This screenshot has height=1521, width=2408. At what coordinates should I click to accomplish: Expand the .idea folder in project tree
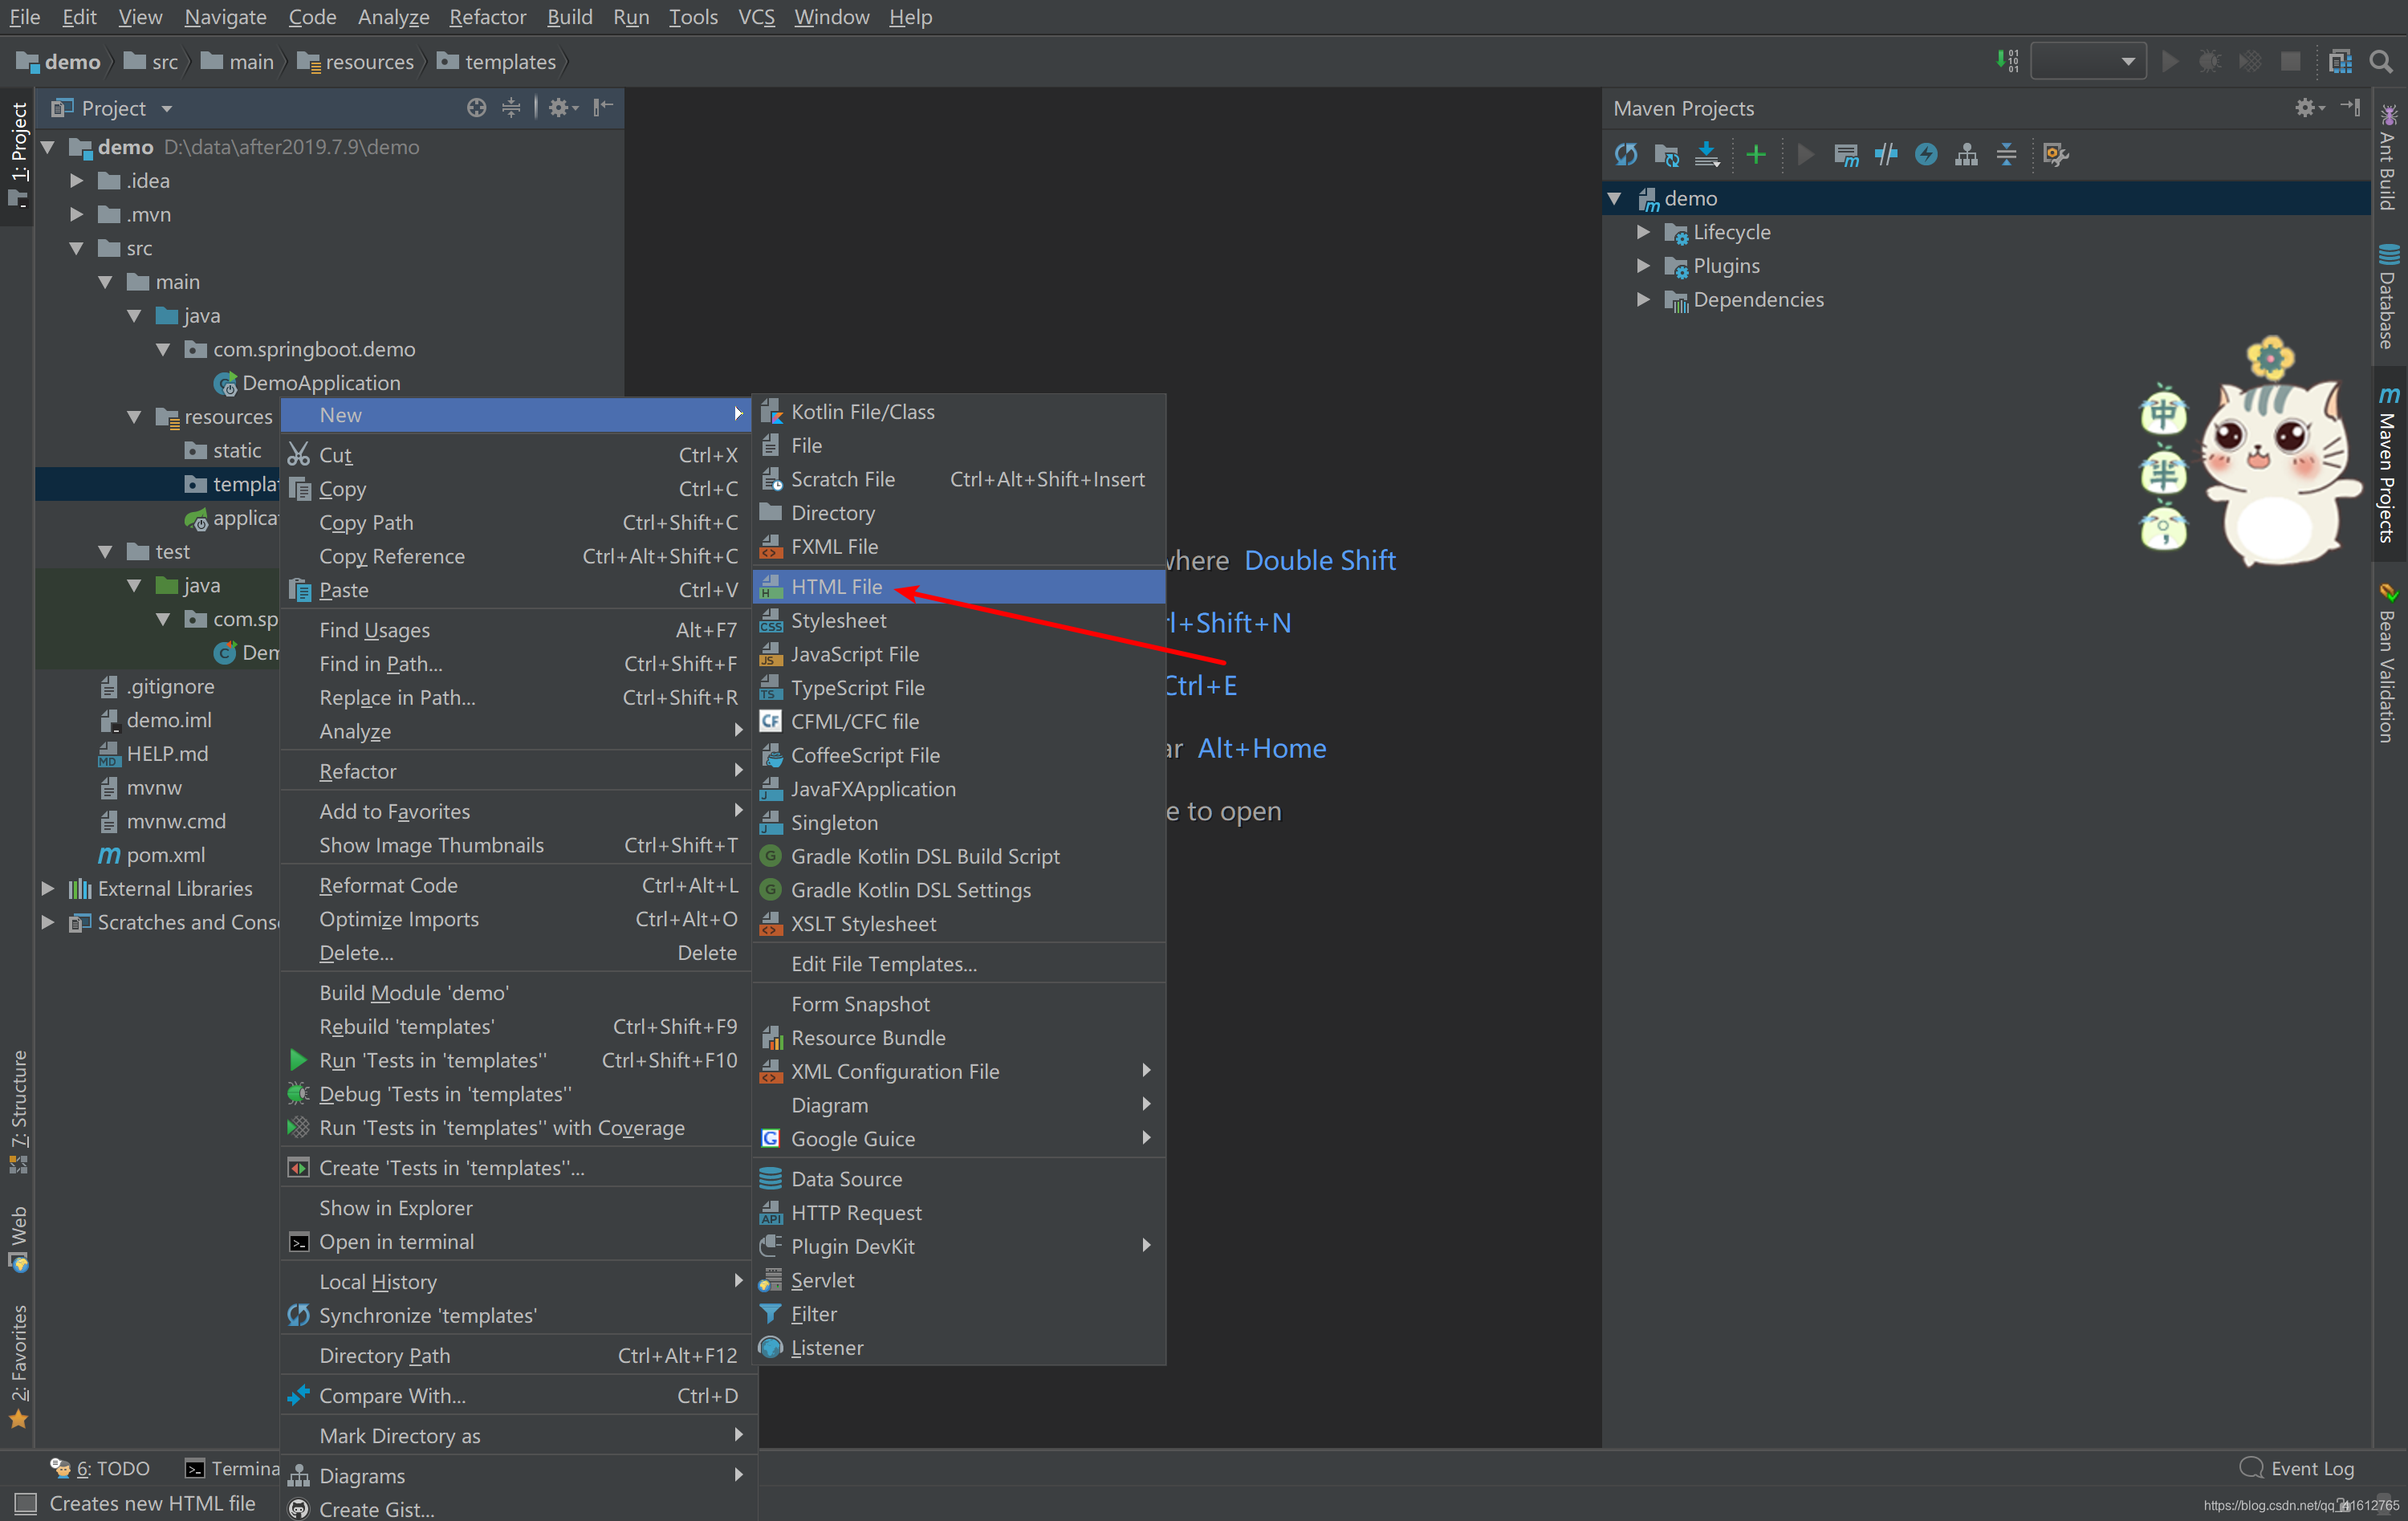tap(76, 181)
